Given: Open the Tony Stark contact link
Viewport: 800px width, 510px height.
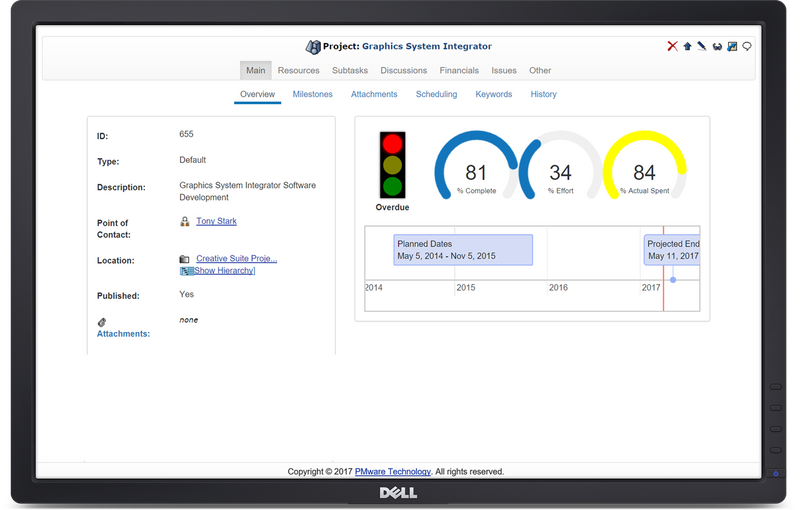Looking at the screenshot, I should (x=216, y=221).
